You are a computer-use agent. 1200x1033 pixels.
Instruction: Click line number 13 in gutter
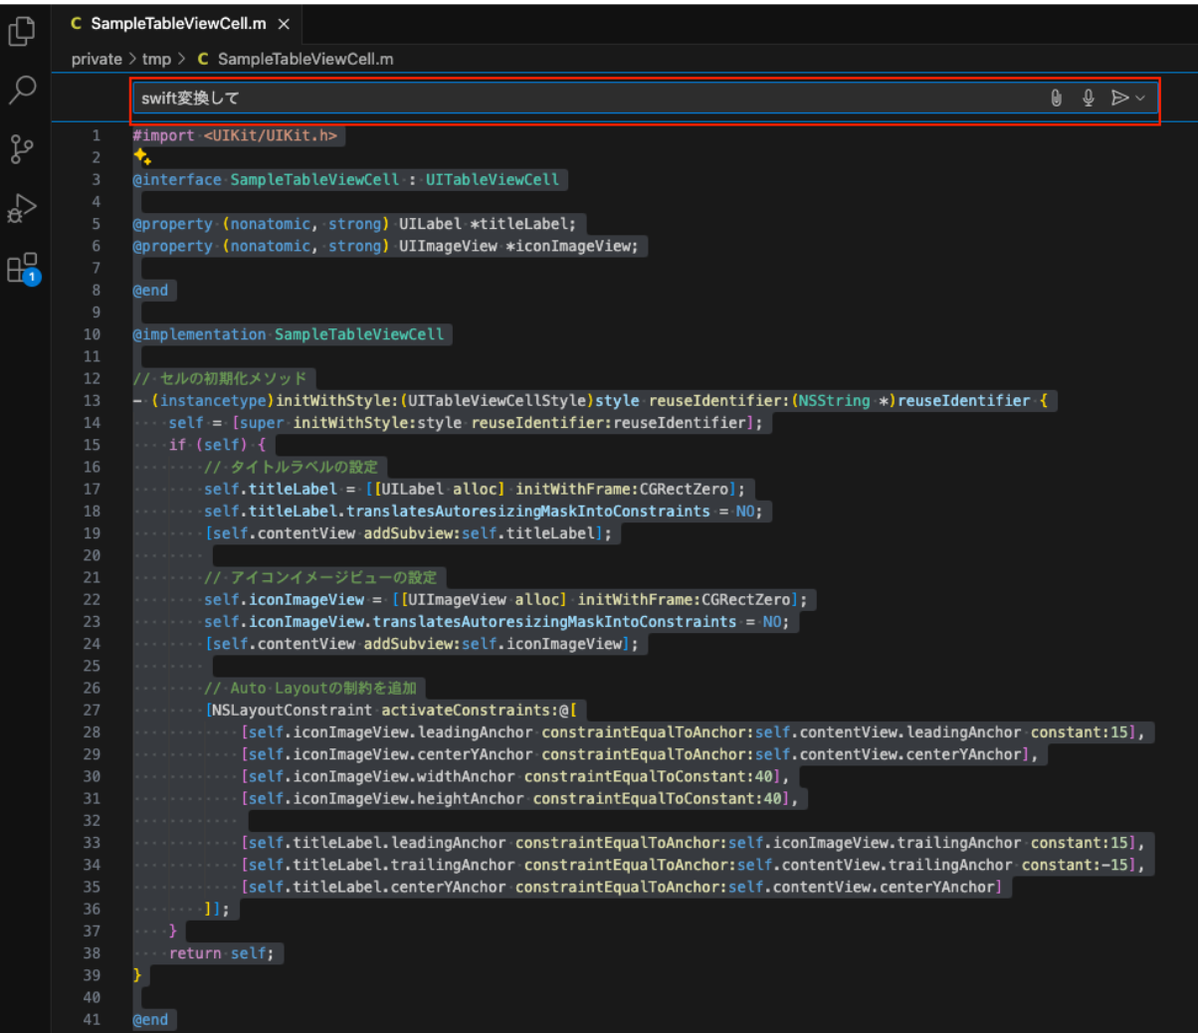pyautogui.click(x=93, y=400)
